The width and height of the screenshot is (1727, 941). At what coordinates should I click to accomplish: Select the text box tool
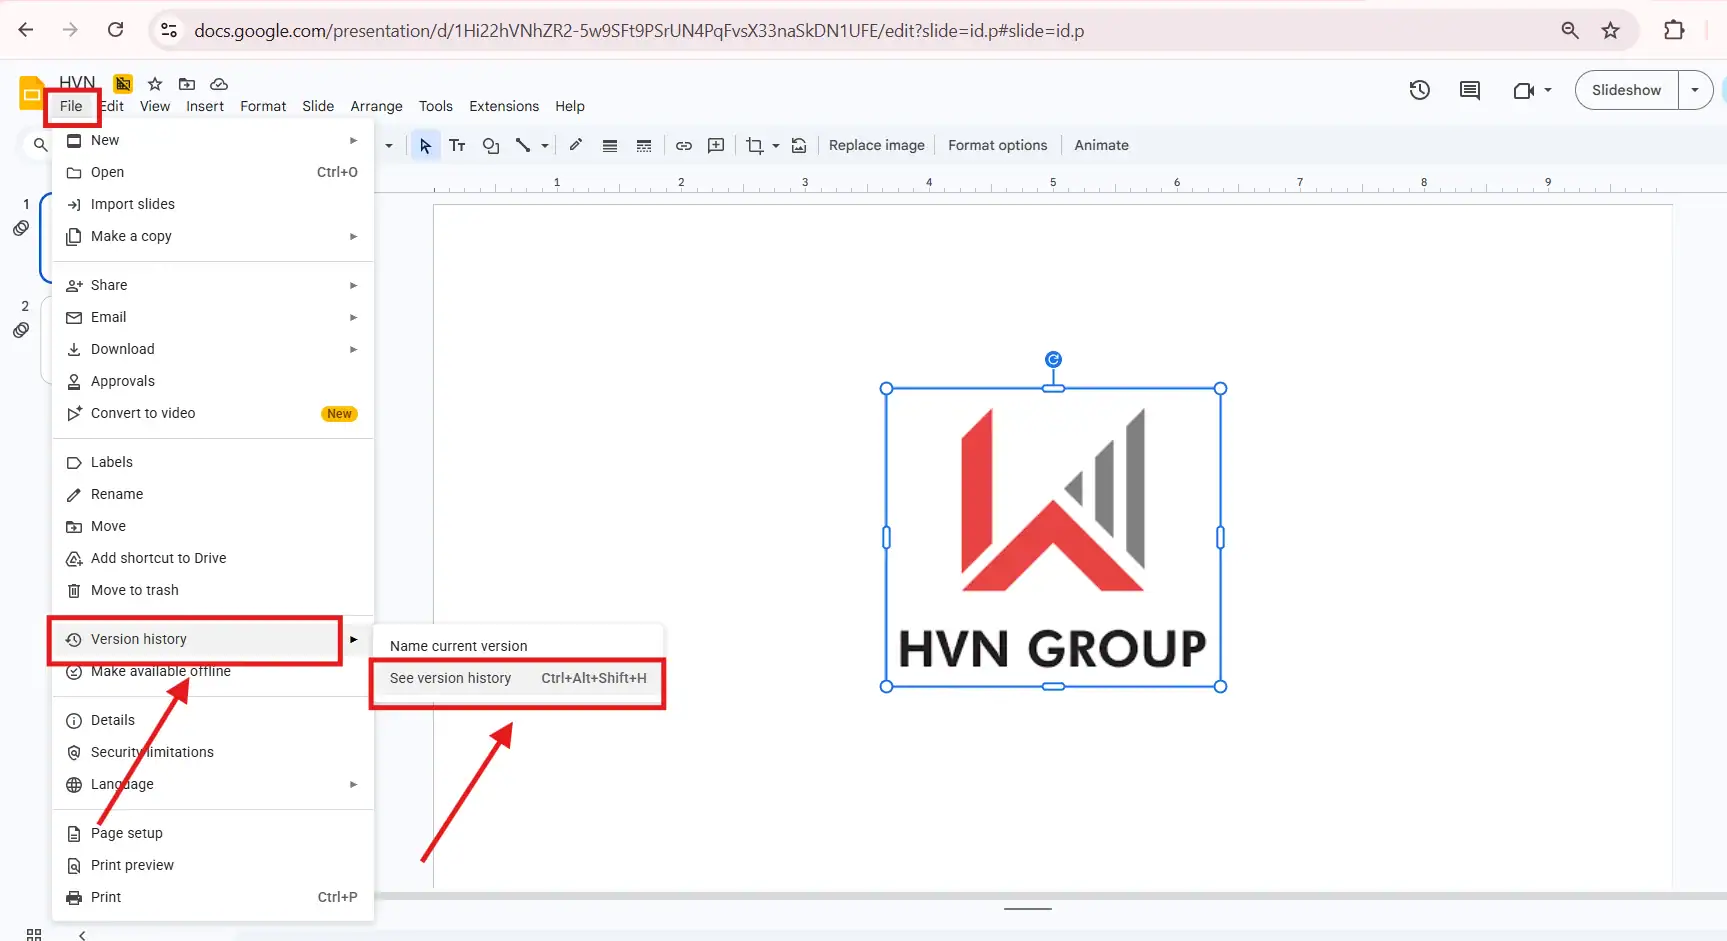[457, 145]
